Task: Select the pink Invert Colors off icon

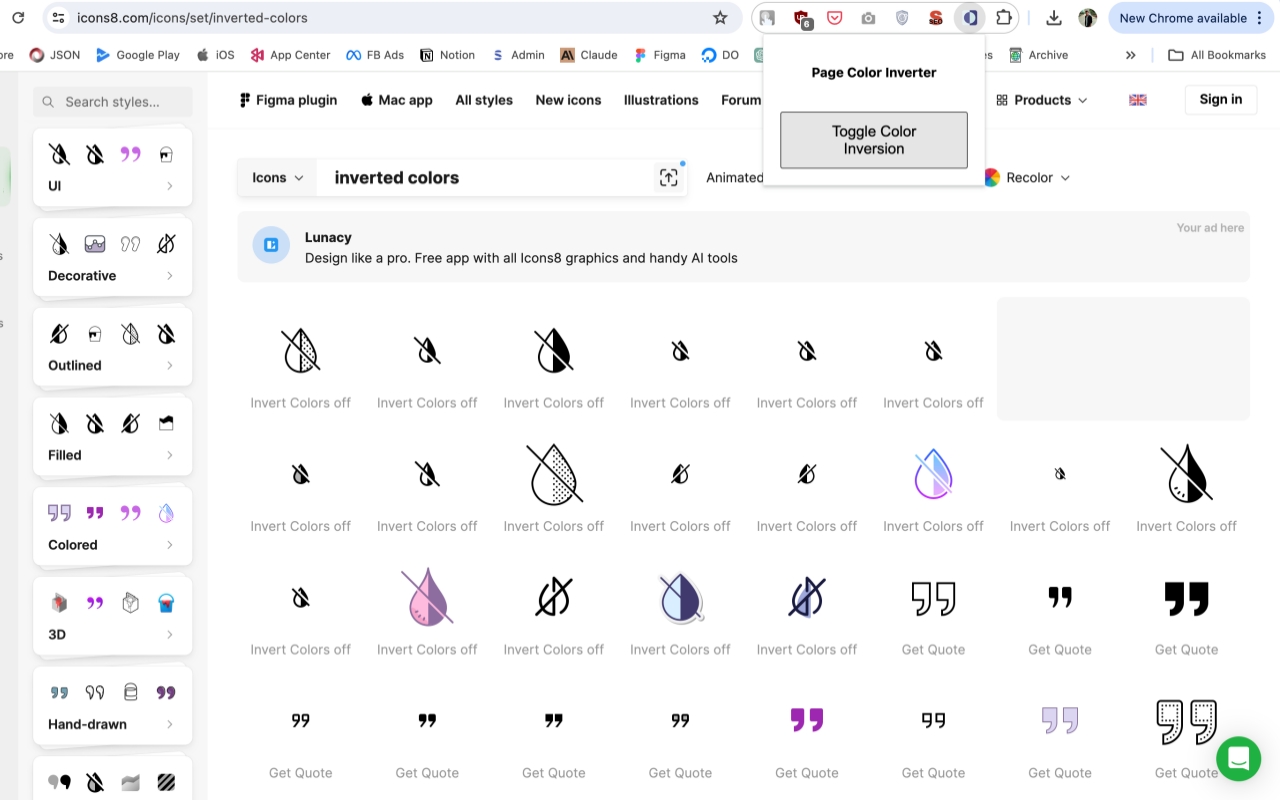Action: click(427, 597)
